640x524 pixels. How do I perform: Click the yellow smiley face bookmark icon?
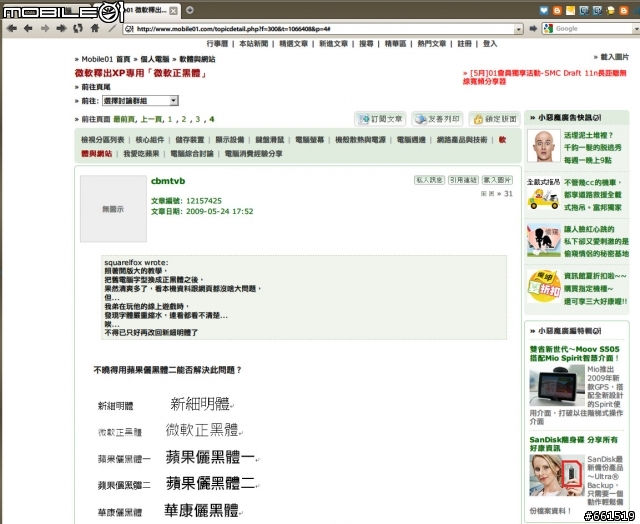[x=611, y=11]
